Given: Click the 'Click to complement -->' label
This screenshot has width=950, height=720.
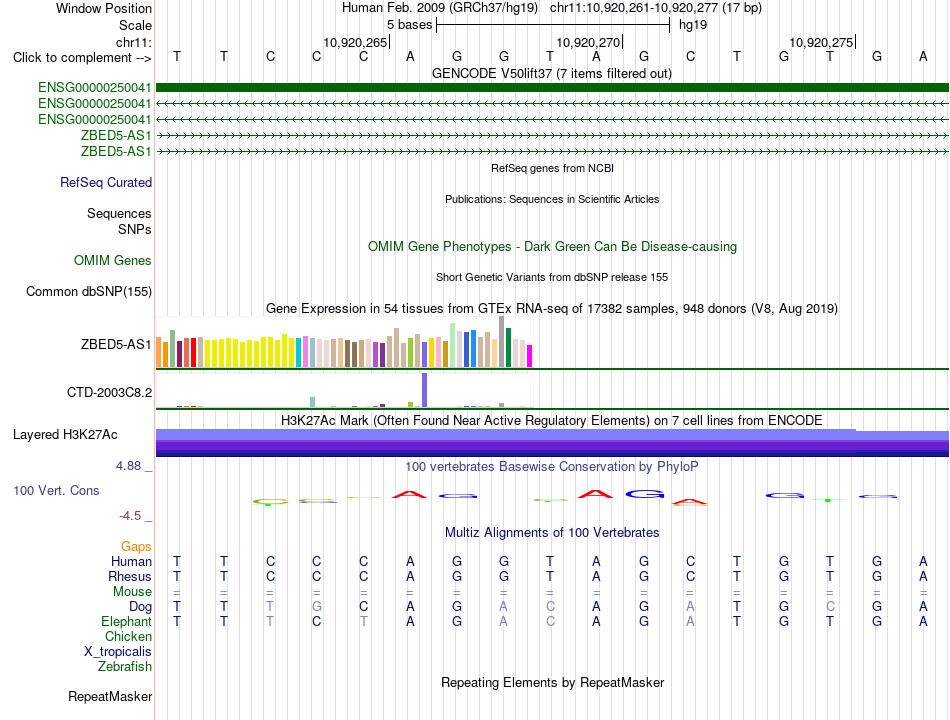Looking at the screenshot, I should point(82,58).
